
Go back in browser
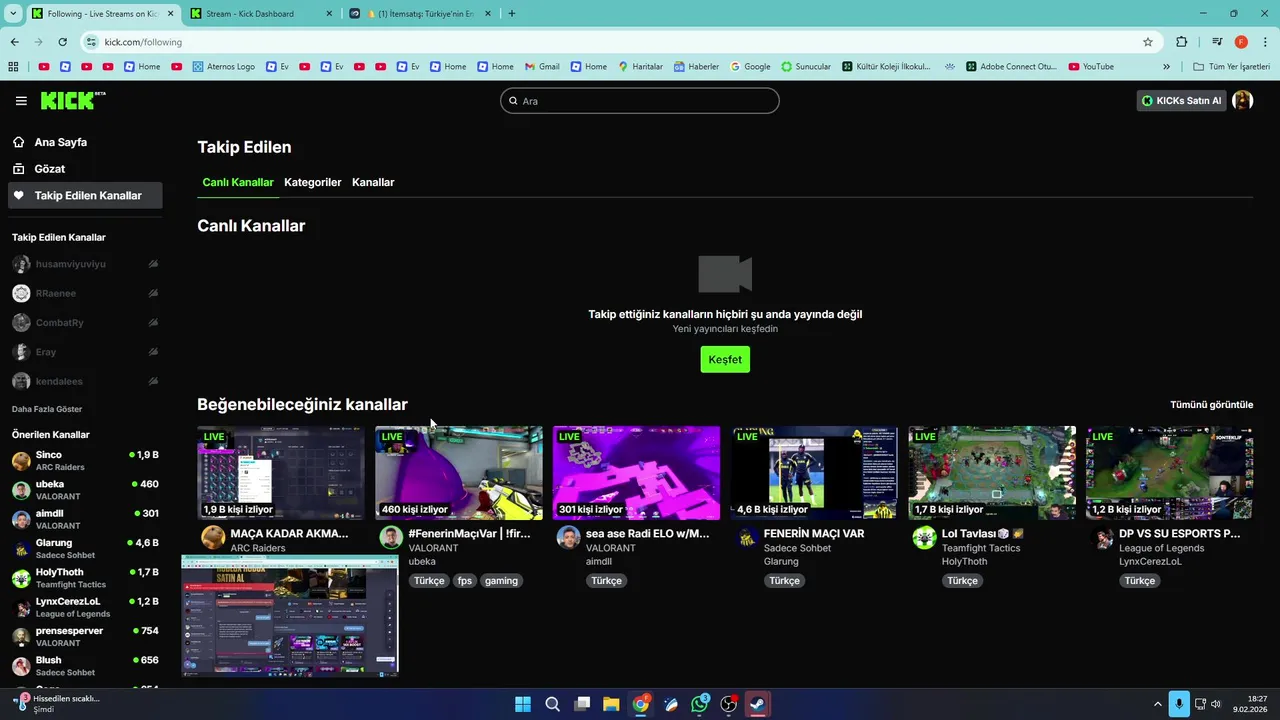coord(15,42)
